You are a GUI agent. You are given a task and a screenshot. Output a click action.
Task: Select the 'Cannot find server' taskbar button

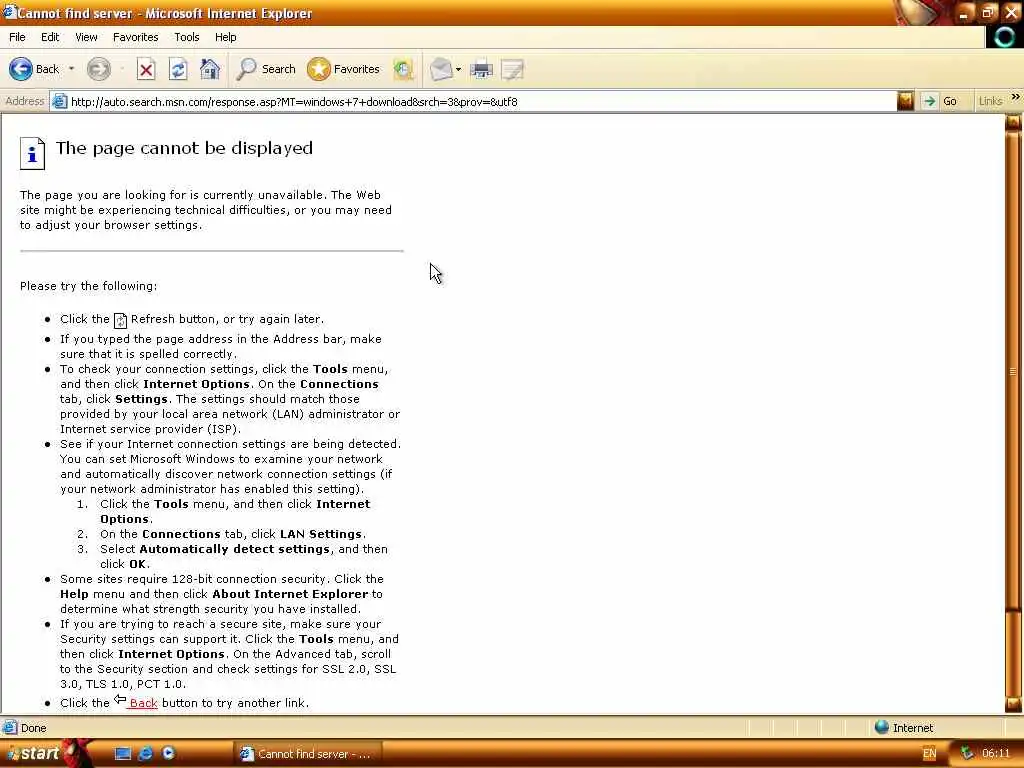click(x=307, y=754)
